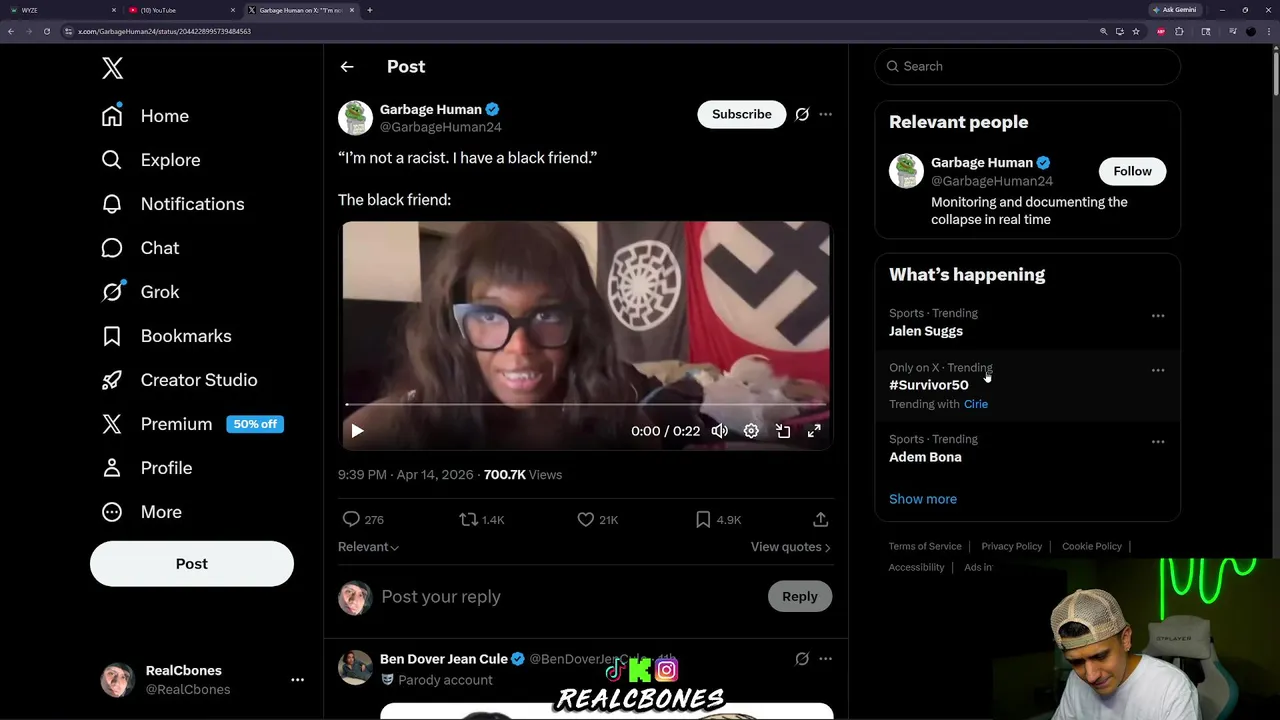Click the X logo in sidebar
Image resolution: width=1280 pixels, height=720 pixels.
click(x=113, y=68)
